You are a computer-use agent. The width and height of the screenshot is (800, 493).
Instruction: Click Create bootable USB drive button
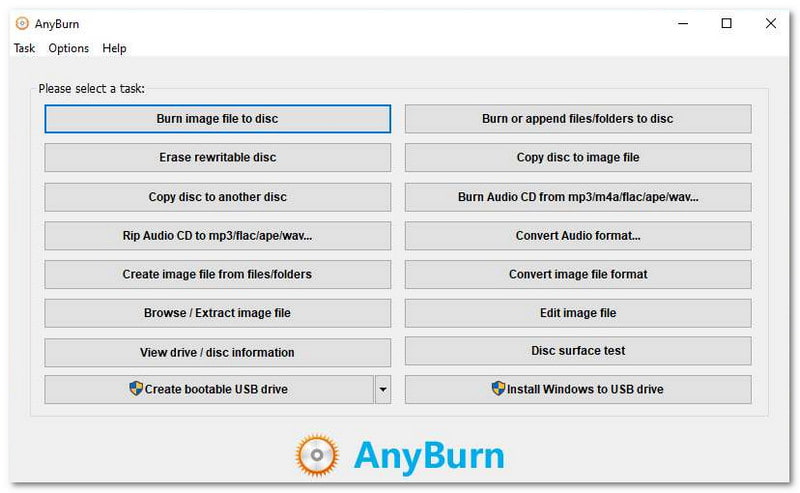point(209,389)
